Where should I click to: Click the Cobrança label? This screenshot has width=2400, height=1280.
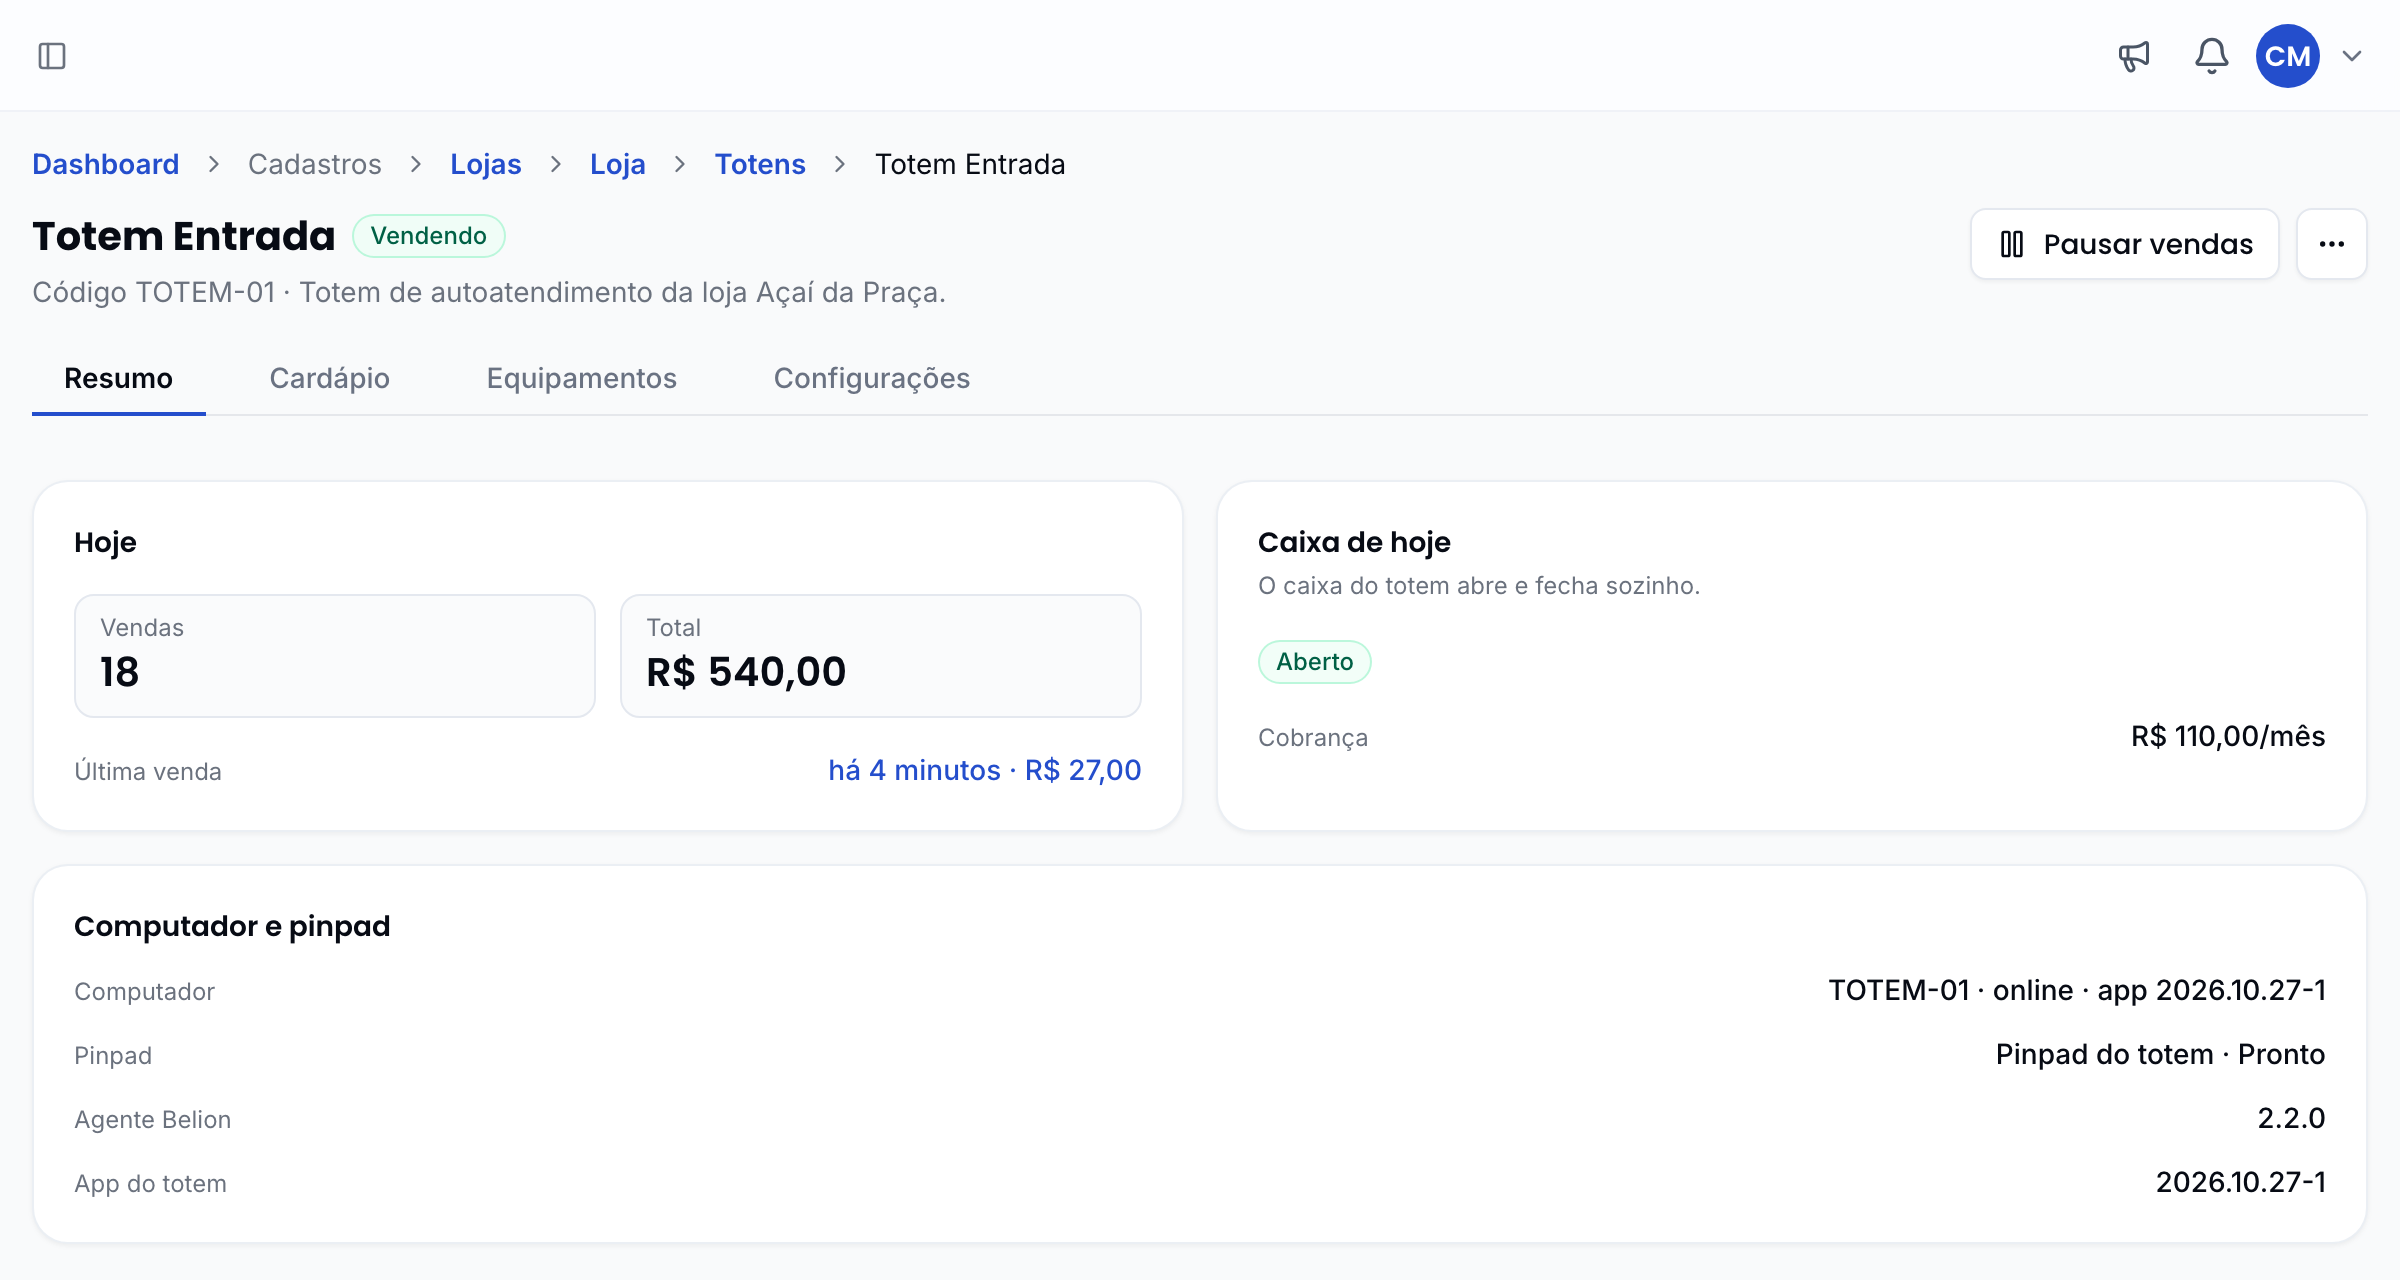coord(1313,738)
